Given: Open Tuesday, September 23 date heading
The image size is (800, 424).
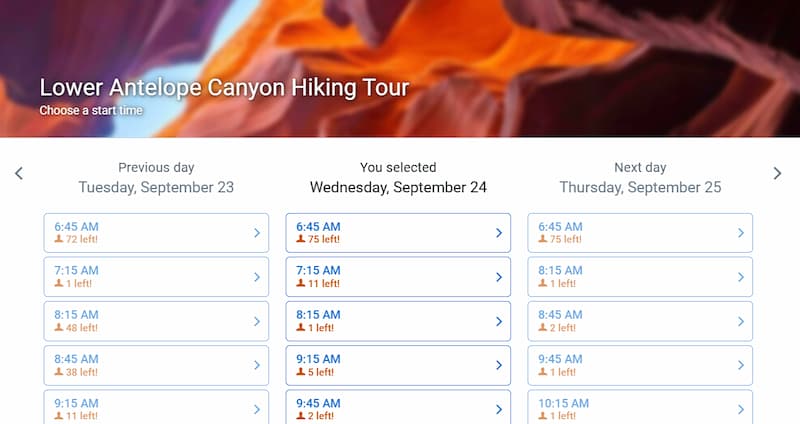Looking at the screenshot, I should (x=156, y=187).
